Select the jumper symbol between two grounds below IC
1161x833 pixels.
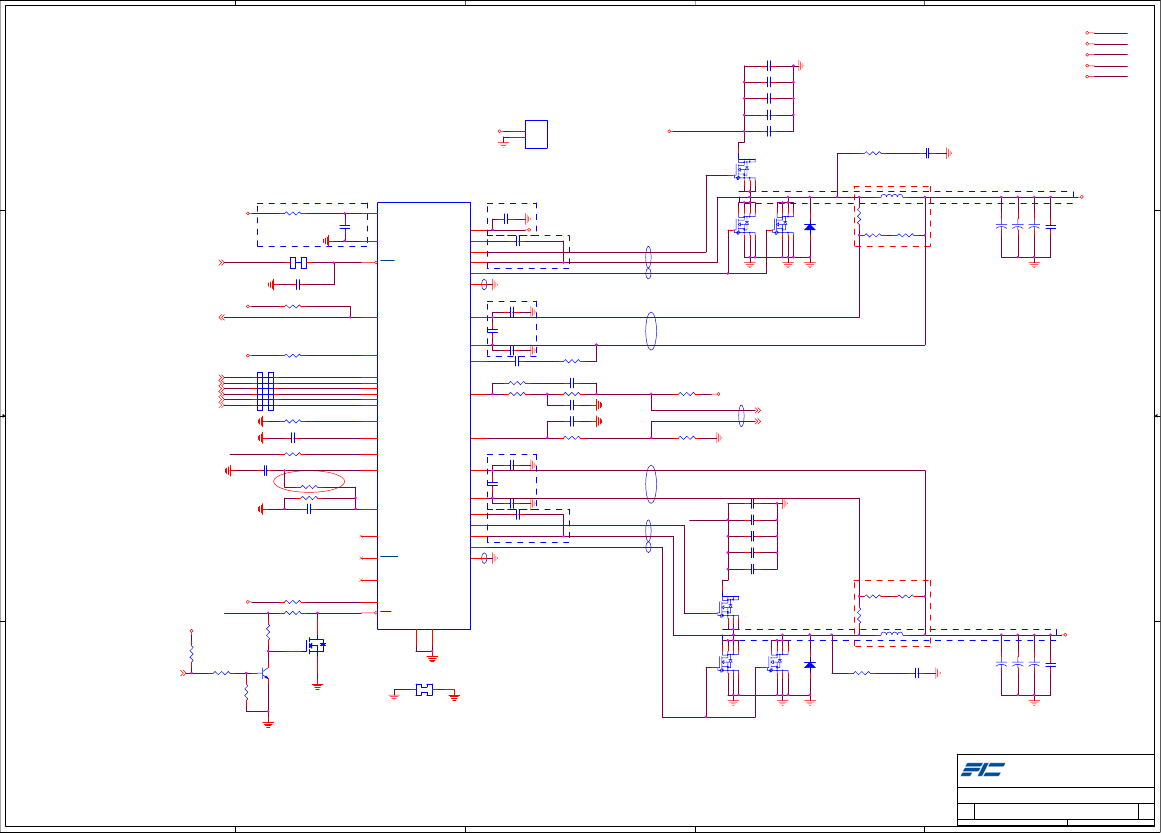(x=424, y=690)
